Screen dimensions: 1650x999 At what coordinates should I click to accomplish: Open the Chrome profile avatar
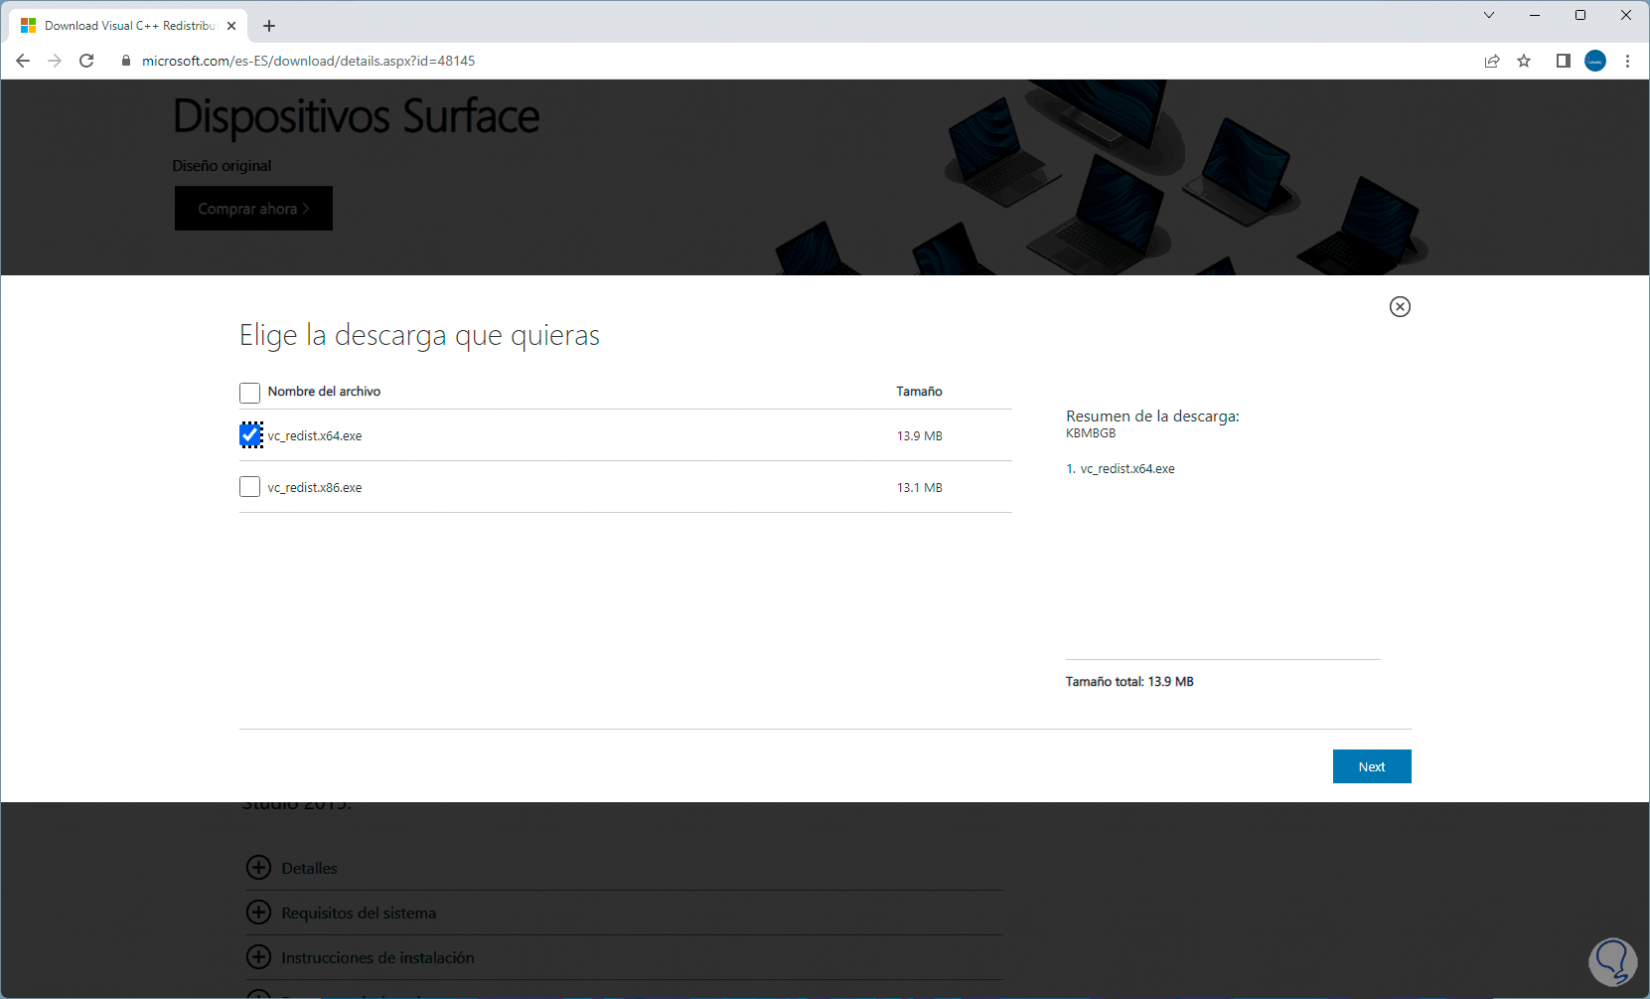[1595, 61]
